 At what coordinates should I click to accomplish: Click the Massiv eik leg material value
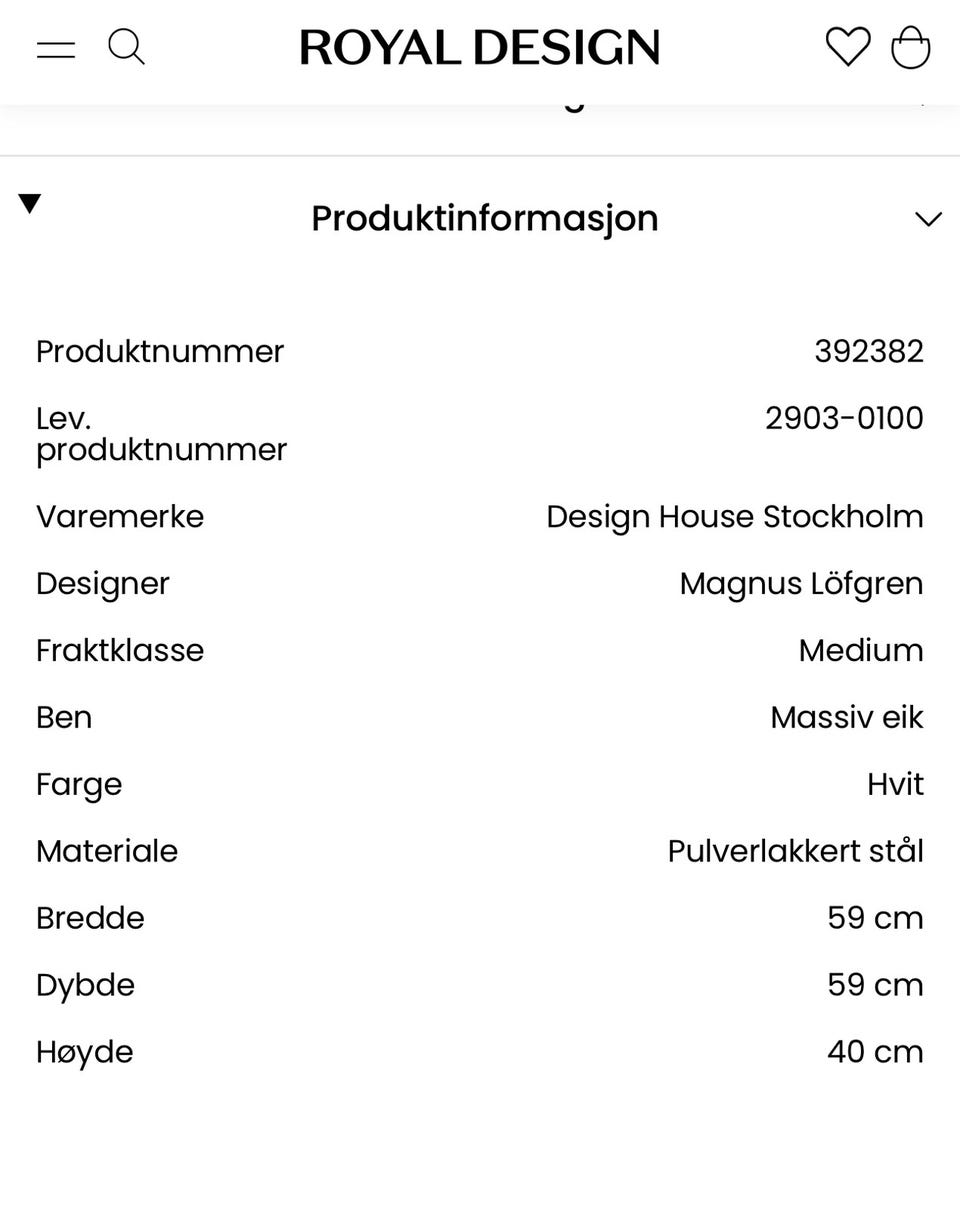pos(846,718)
